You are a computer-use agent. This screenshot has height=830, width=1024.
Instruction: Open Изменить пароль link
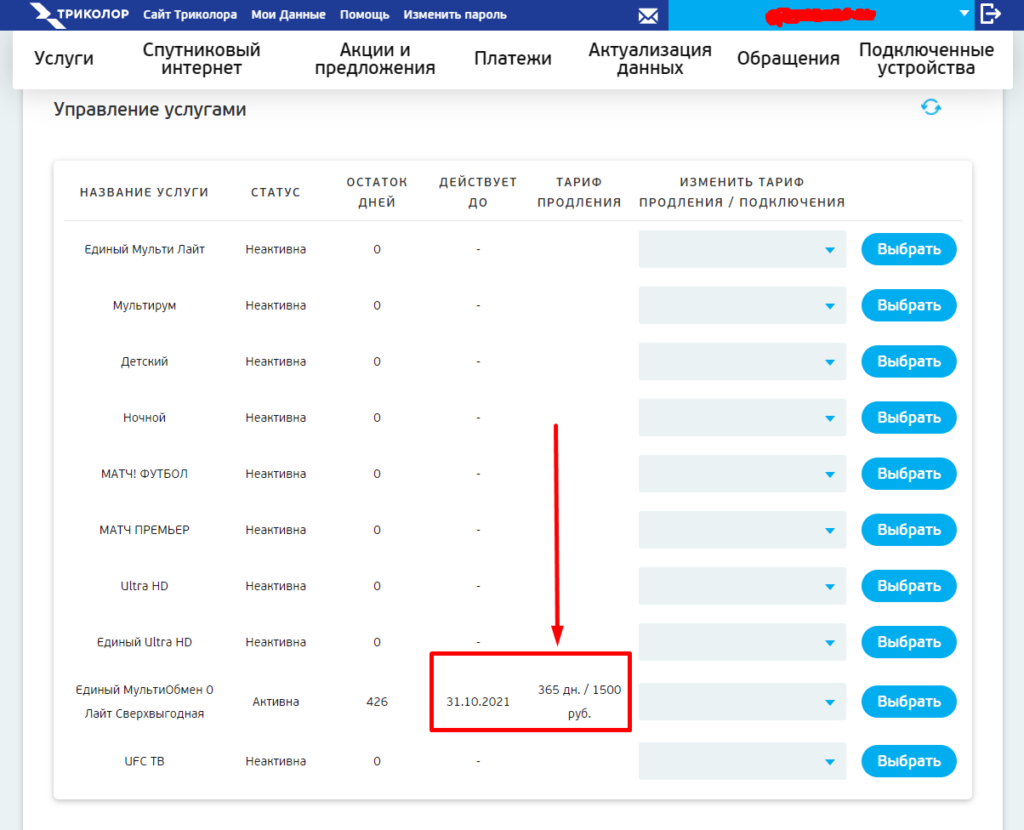455,14
